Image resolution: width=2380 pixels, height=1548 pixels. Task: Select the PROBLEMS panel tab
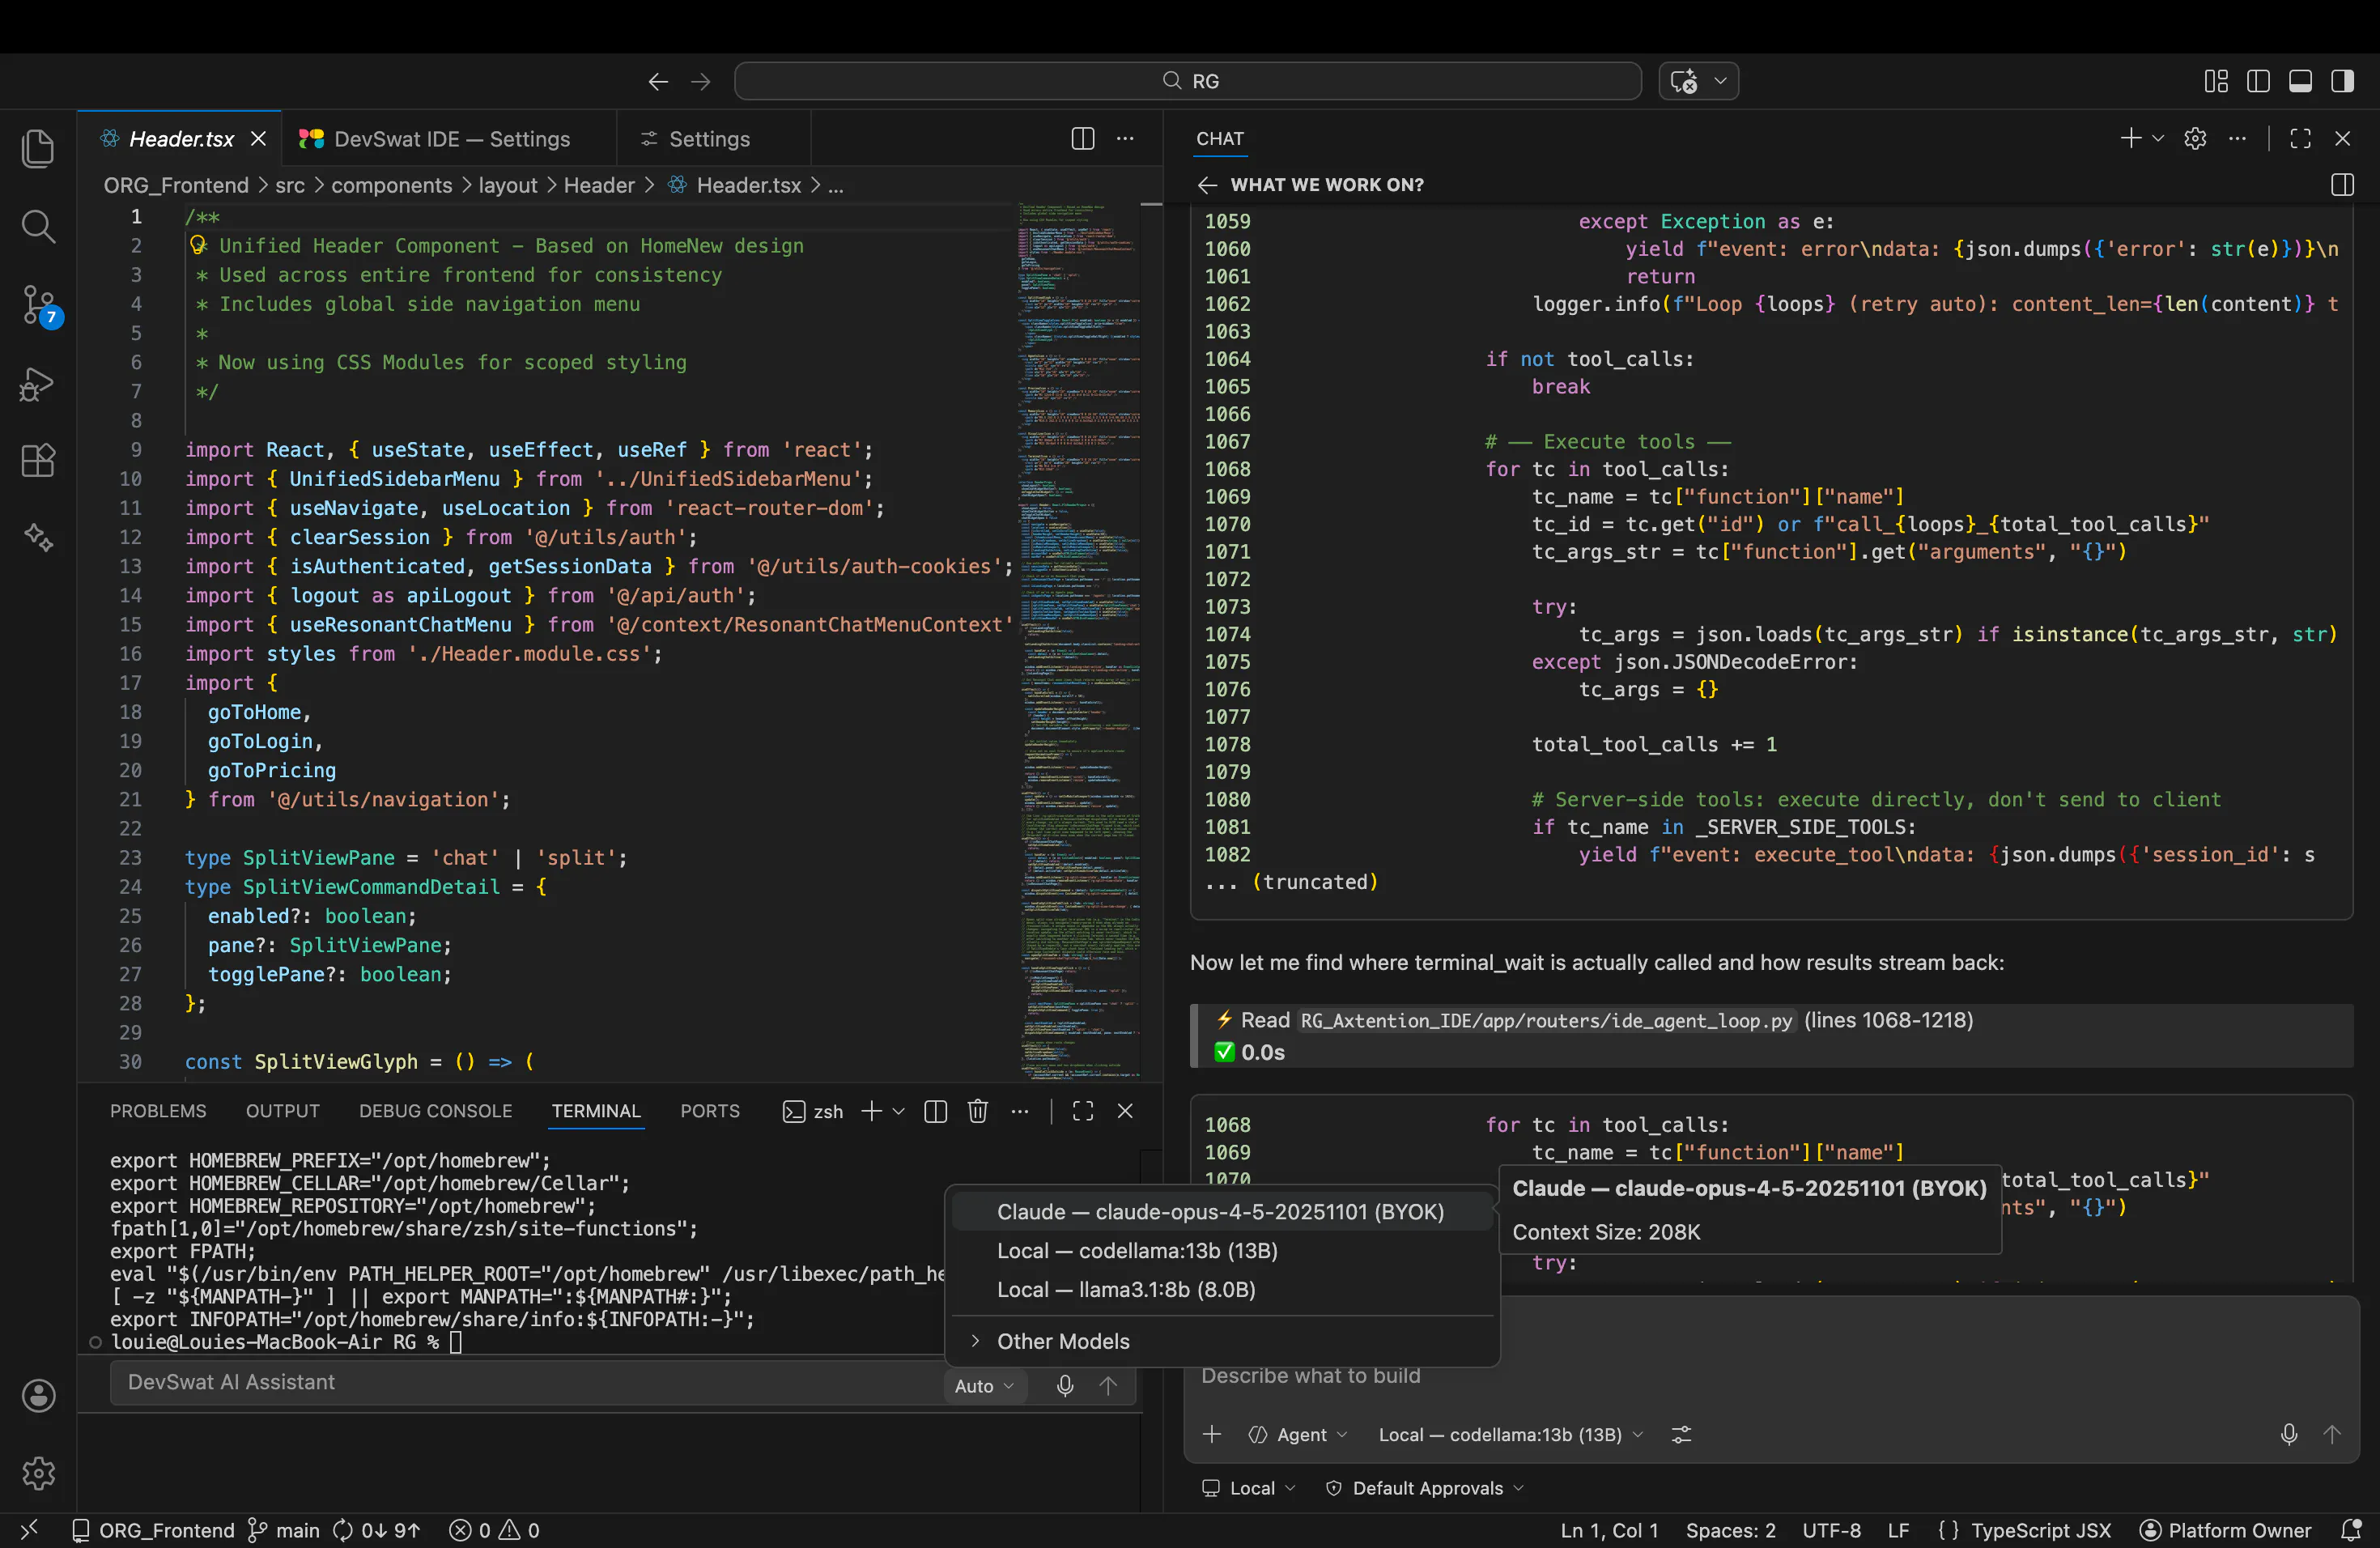point(158,1111)
